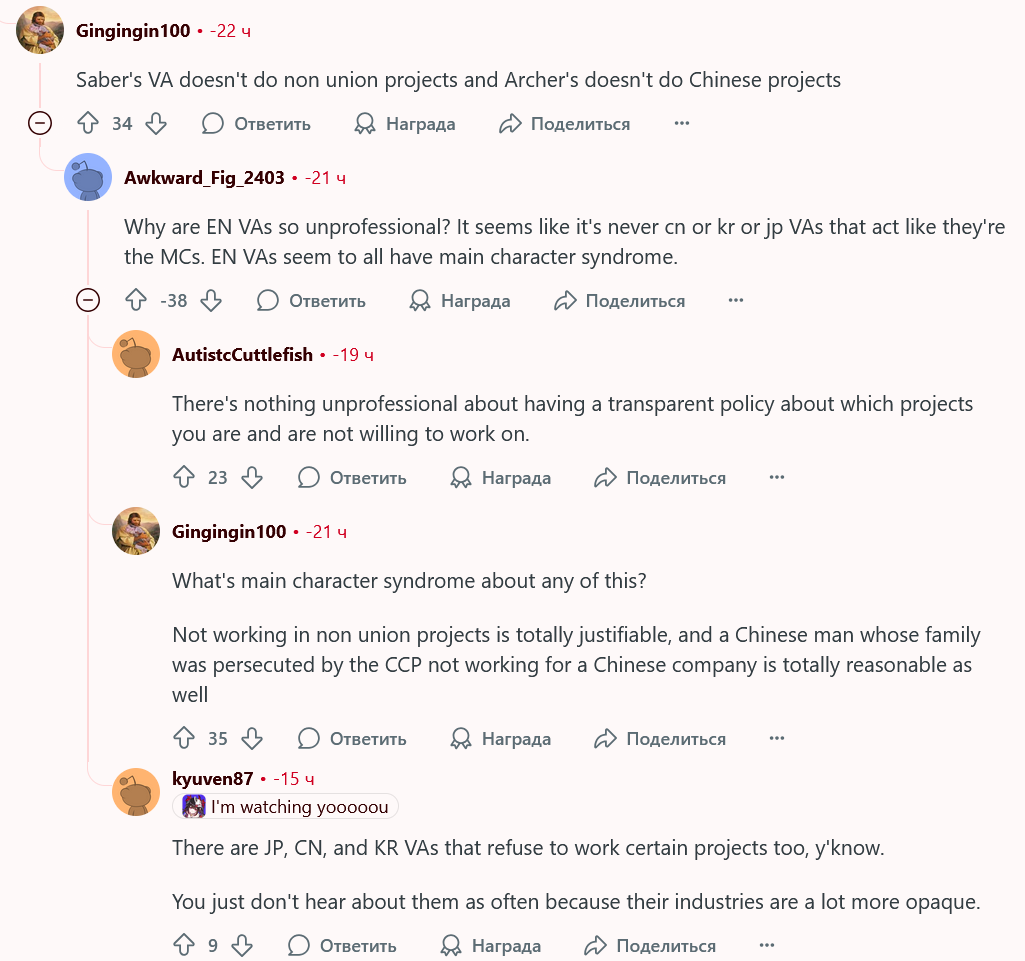Click 'Поделиться' under the 35-point Gingingin100 reply
The image size is (1025, 961).
pyautogui.click(x=676, y=739)
